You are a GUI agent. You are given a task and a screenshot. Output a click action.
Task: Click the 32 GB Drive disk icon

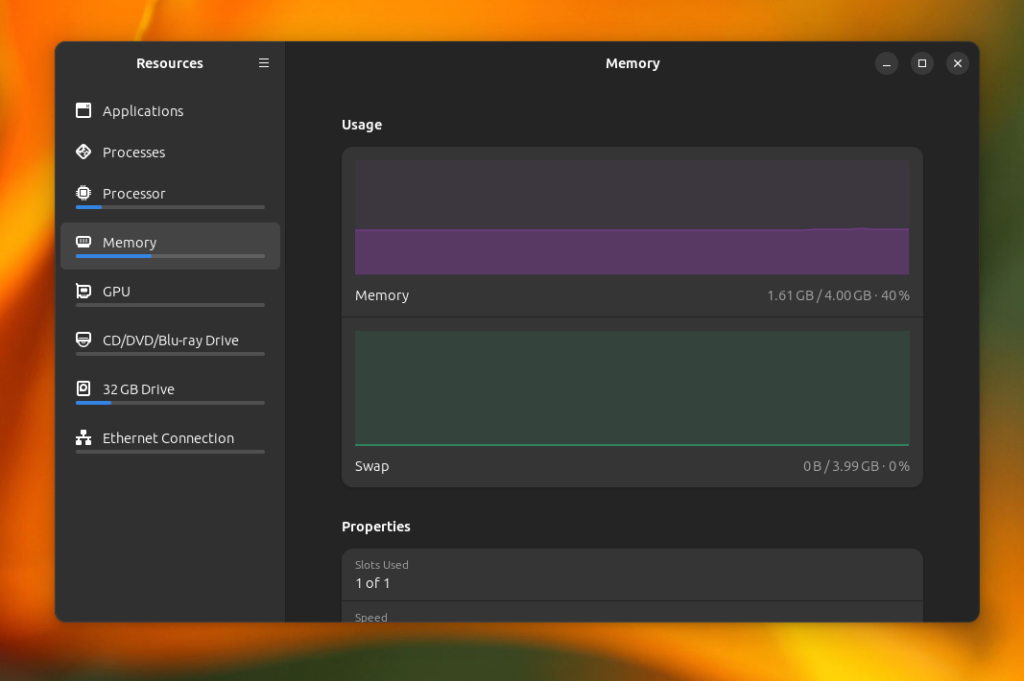(x=84, y=388)
